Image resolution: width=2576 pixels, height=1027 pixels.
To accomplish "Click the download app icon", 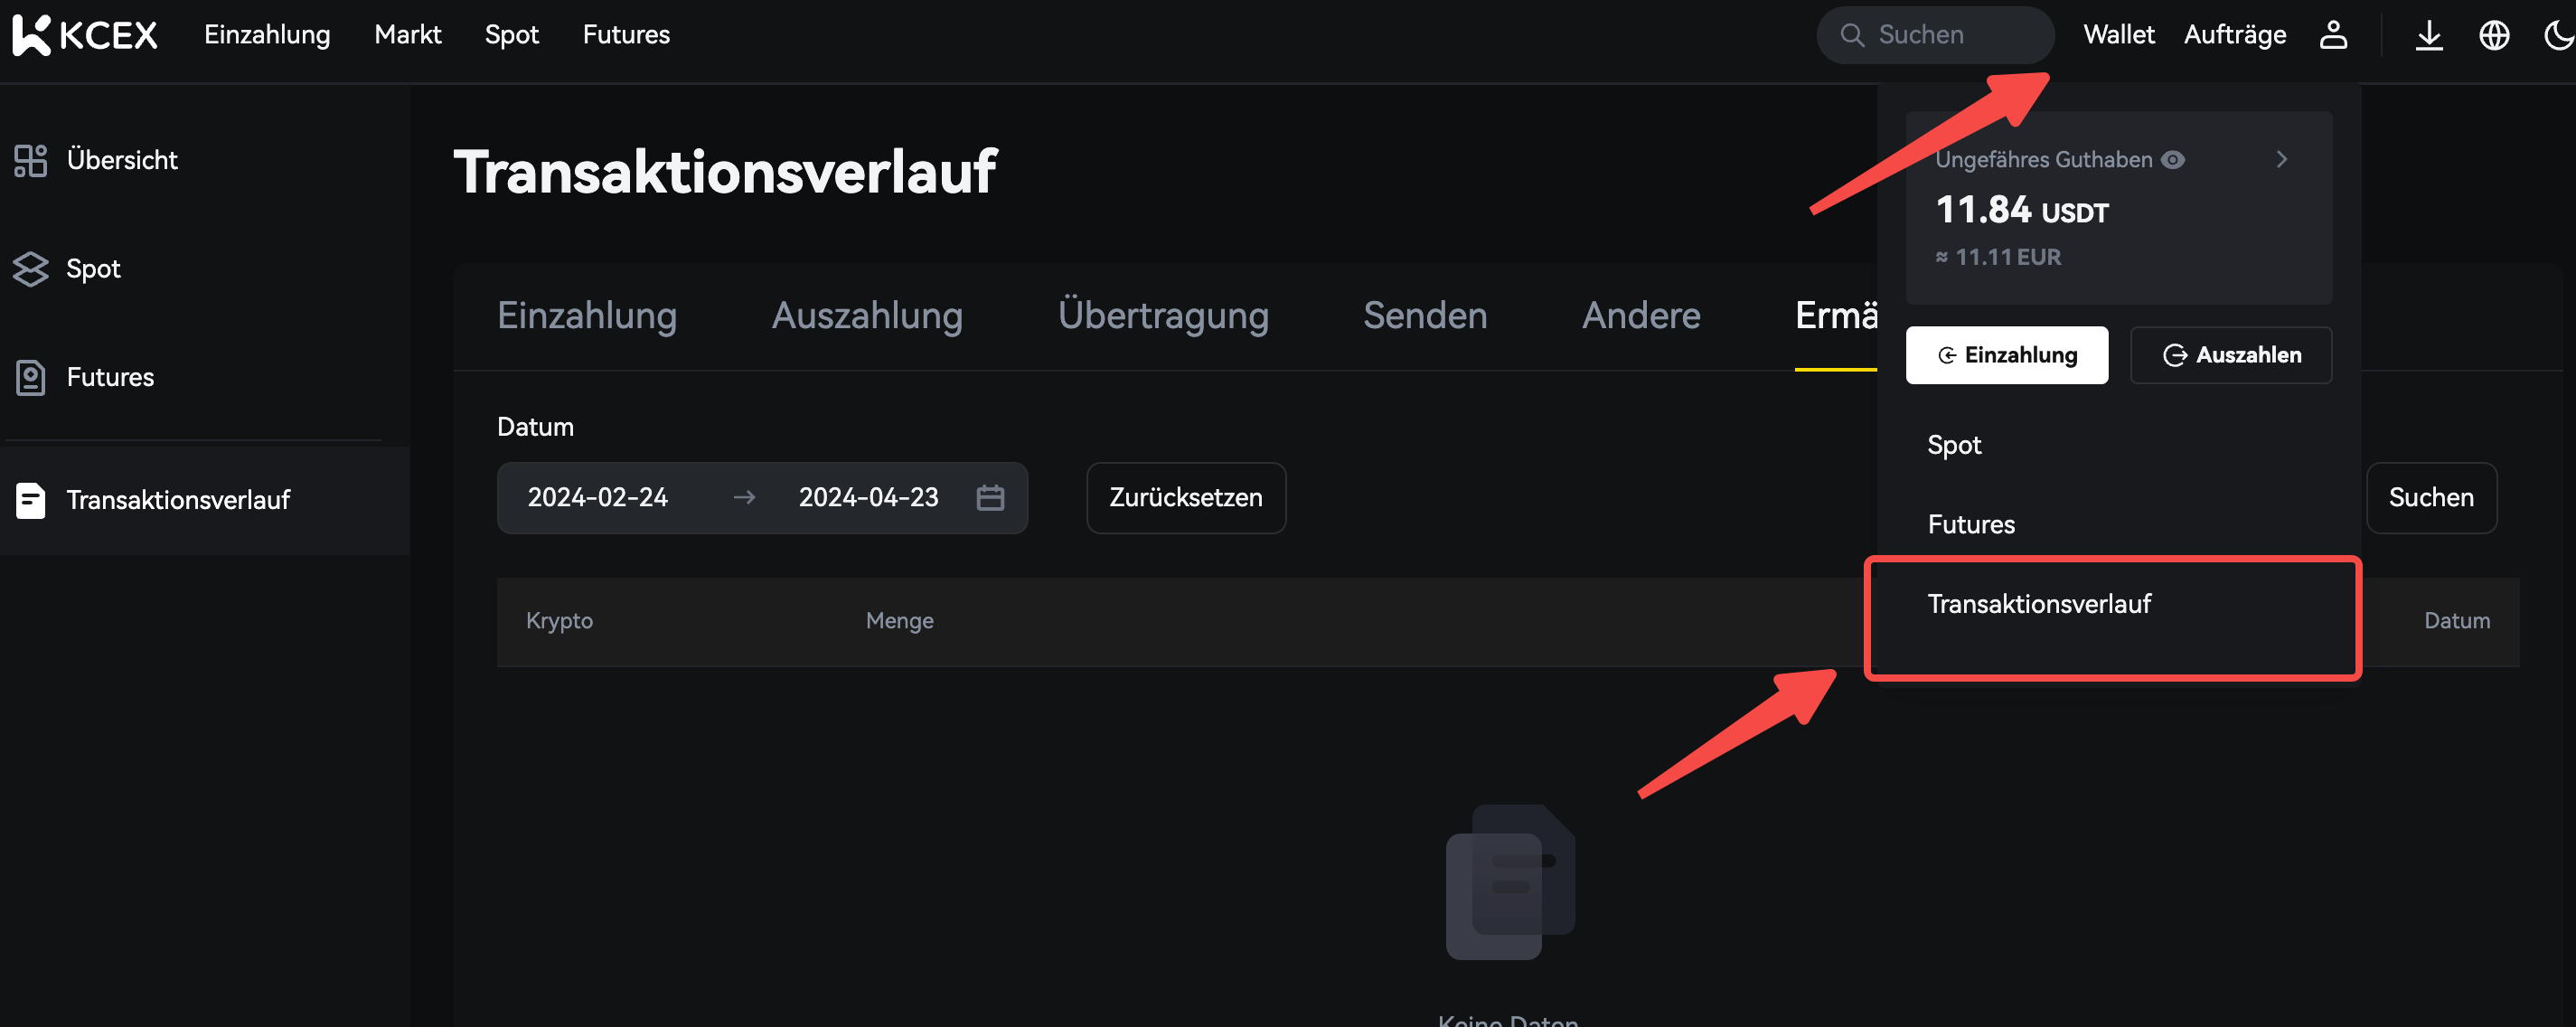I will click(x=2429, y=35).
